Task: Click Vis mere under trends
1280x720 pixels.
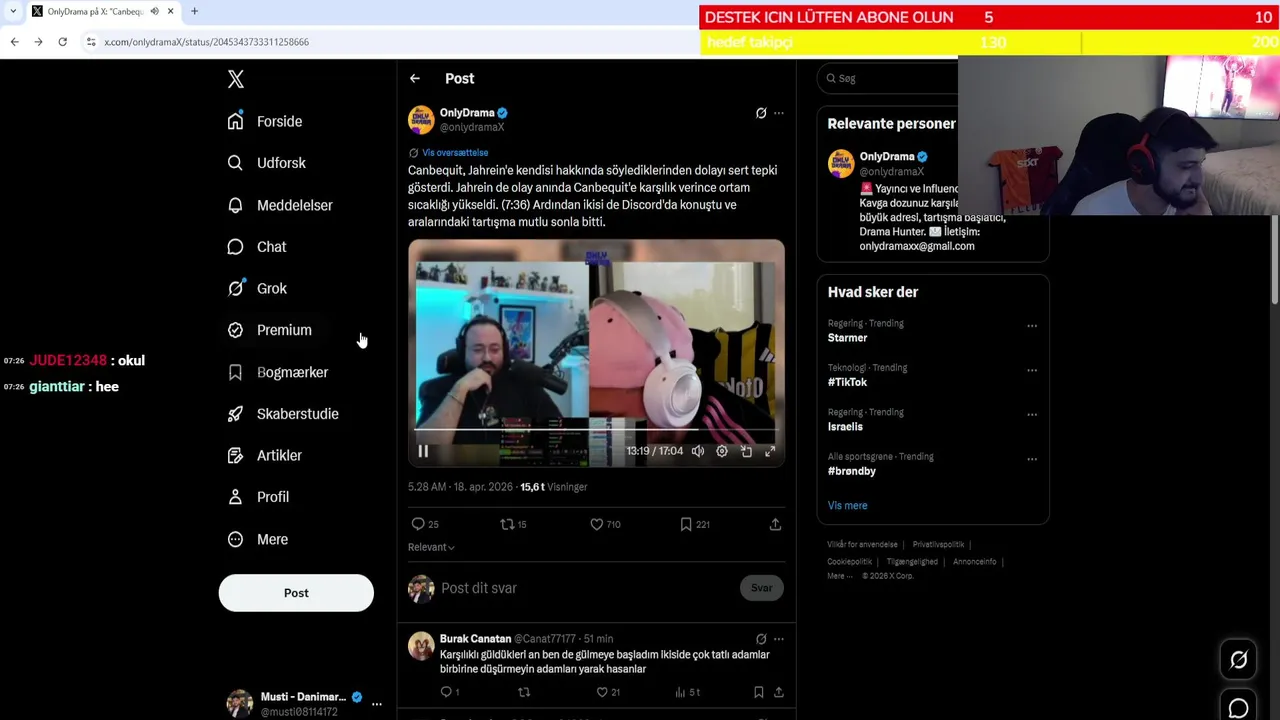Action: (x=847, y=506)
